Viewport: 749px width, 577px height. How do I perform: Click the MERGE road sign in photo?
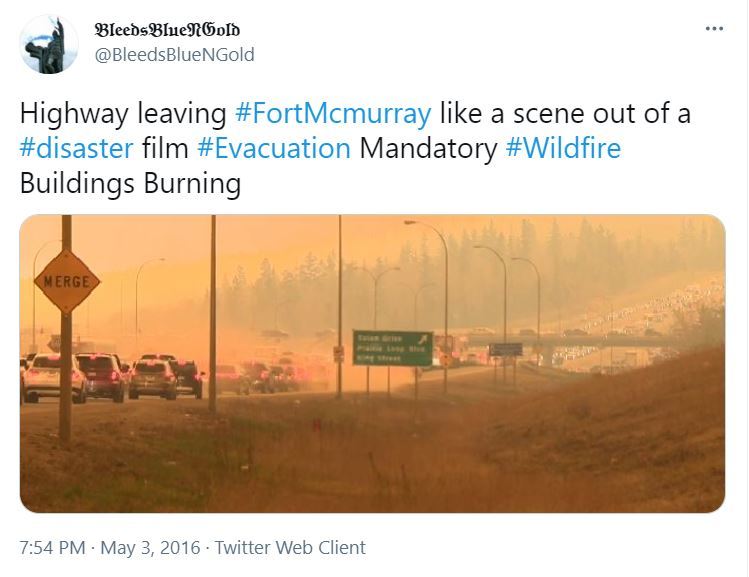click(67, 282)
